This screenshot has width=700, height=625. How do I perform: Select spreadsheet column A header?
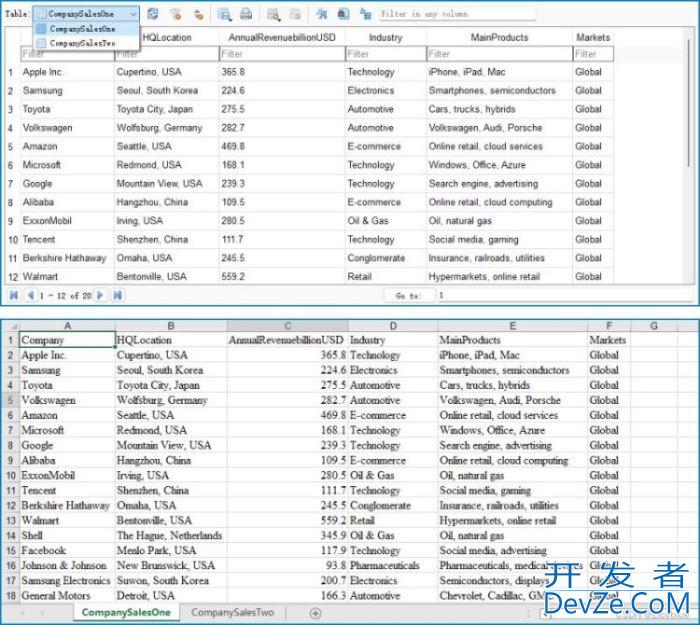tap(67, 326)
